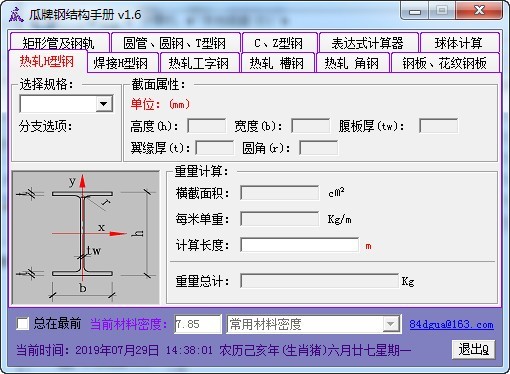Expand the 选择规格 dropdown arrow

pos(104,104)
